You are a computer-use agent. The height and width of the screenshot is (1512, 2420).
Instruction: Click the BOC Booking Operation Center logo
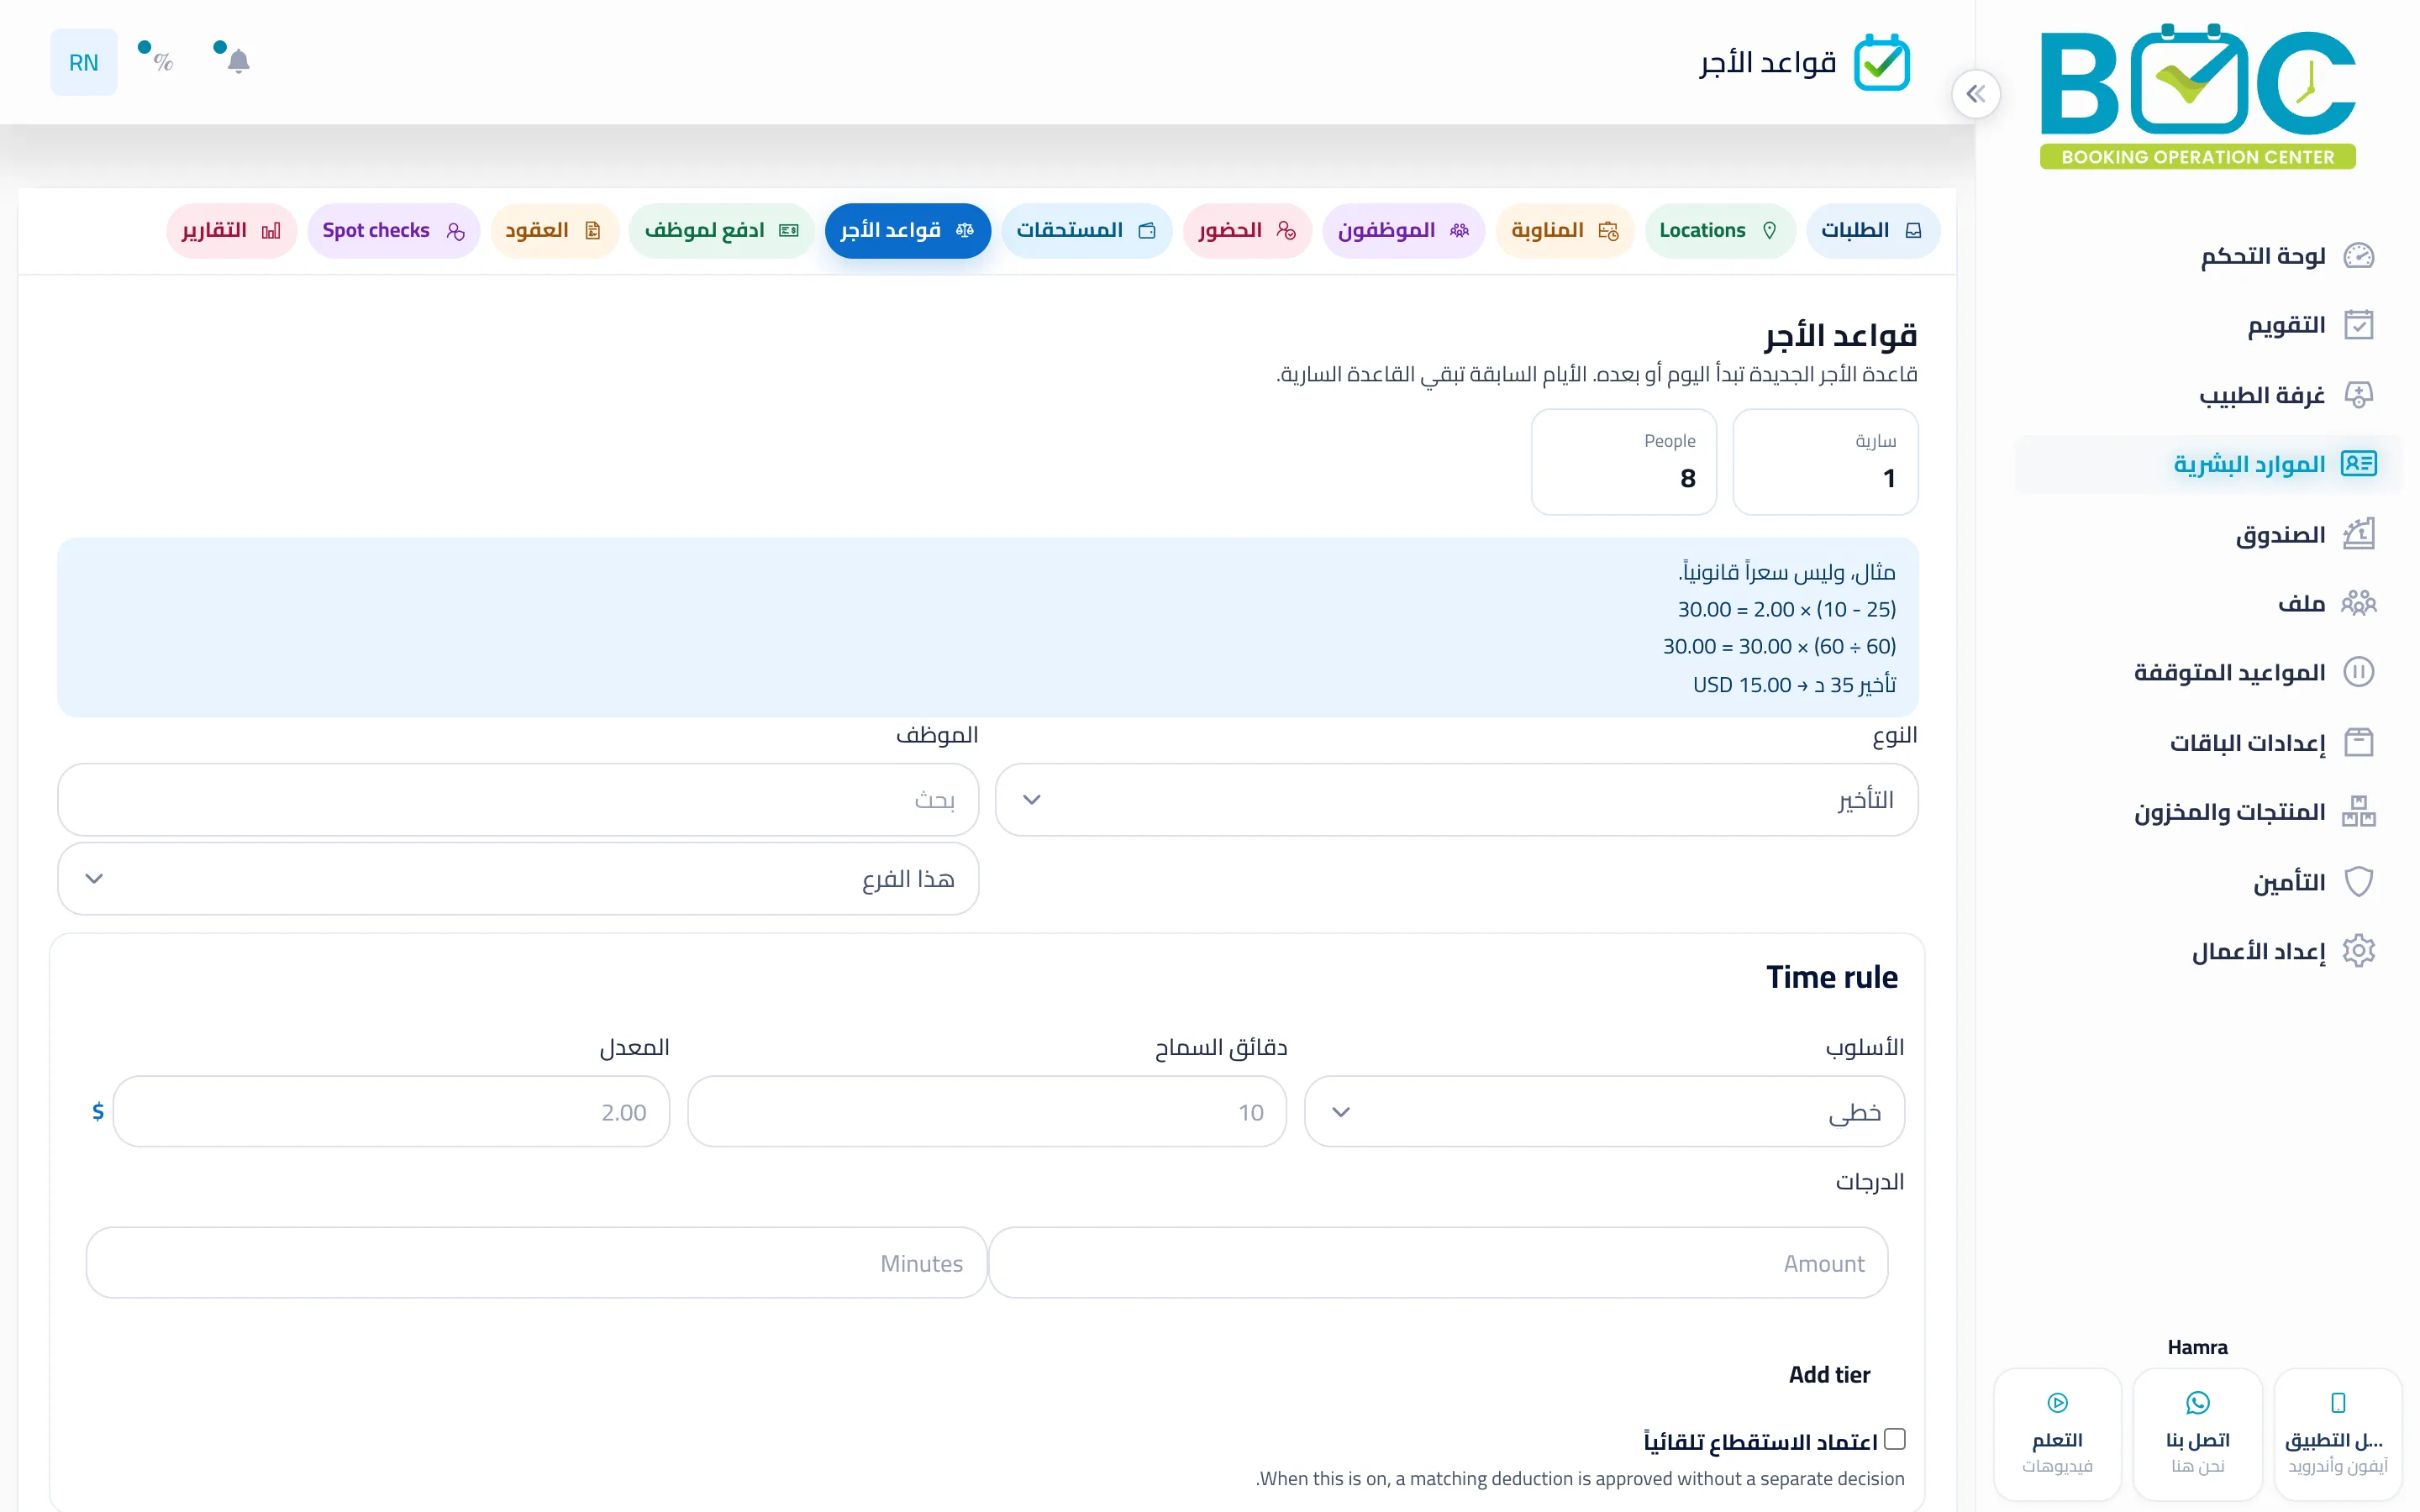point(2198,96)
